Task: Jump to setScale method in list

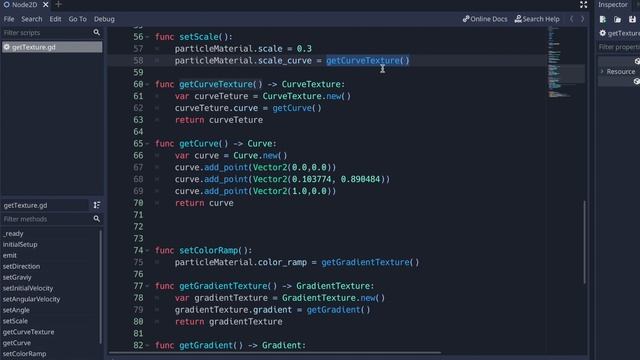Action: (15, 321)
